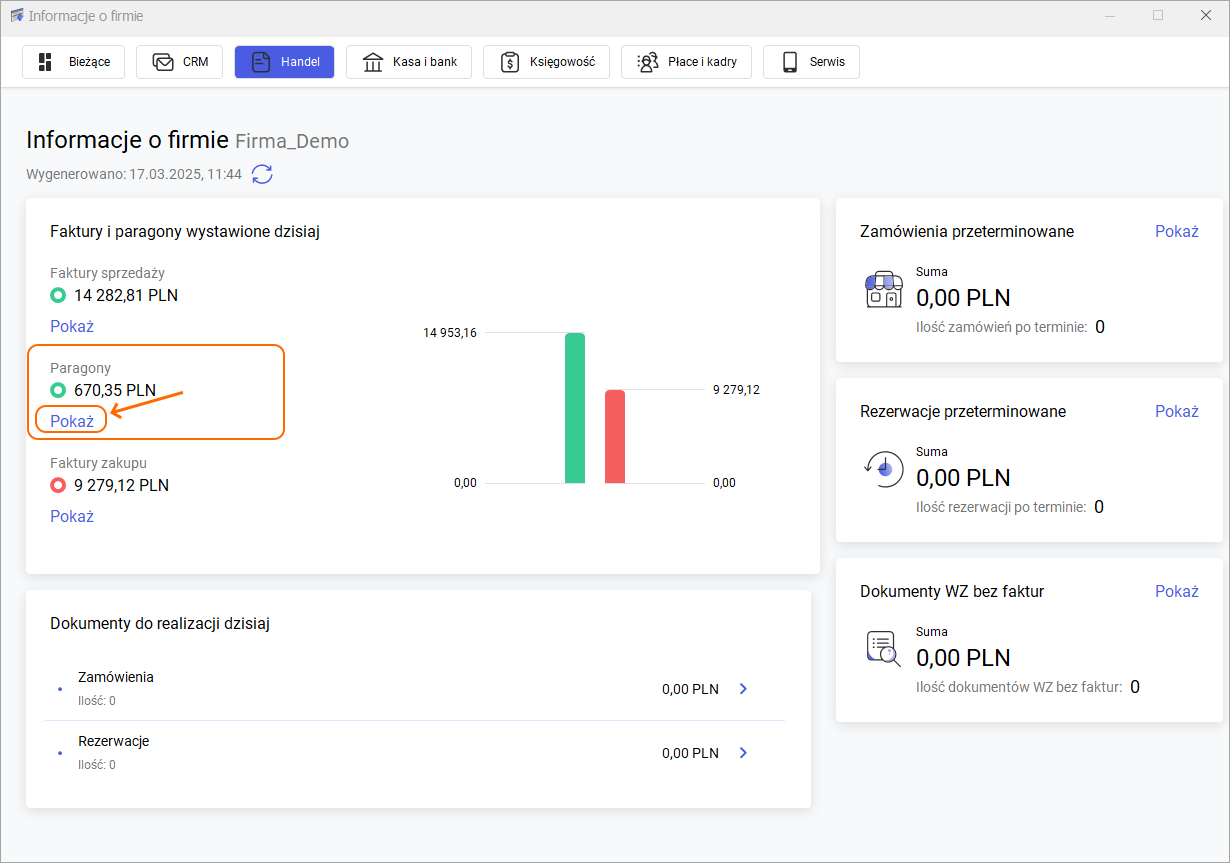Click the Firma_Demo company name
The width and height of the screenshot is (1230, 863).
(292, 141)
